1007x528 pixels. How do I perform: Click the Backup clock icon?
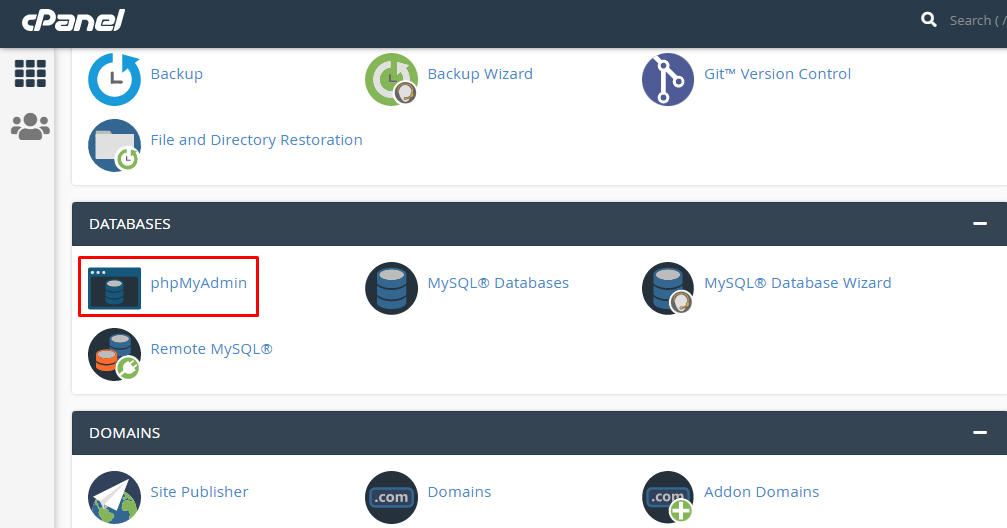114,78
